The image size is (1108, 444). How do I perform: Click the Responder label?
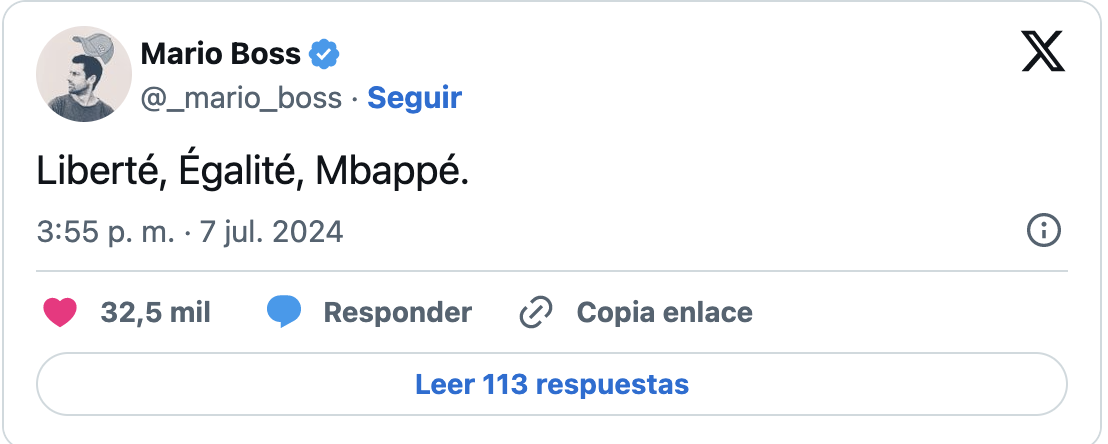tap(397, 313)
